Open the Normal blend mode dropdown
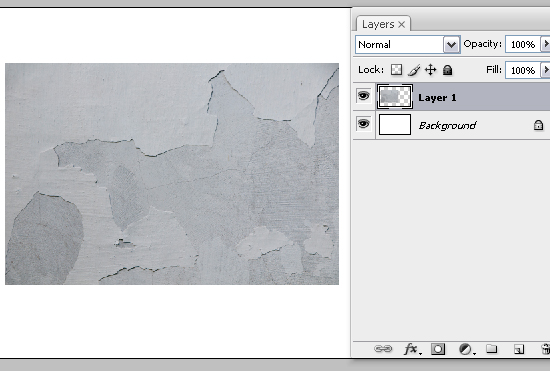550x371 pixels. coord(408,45)
